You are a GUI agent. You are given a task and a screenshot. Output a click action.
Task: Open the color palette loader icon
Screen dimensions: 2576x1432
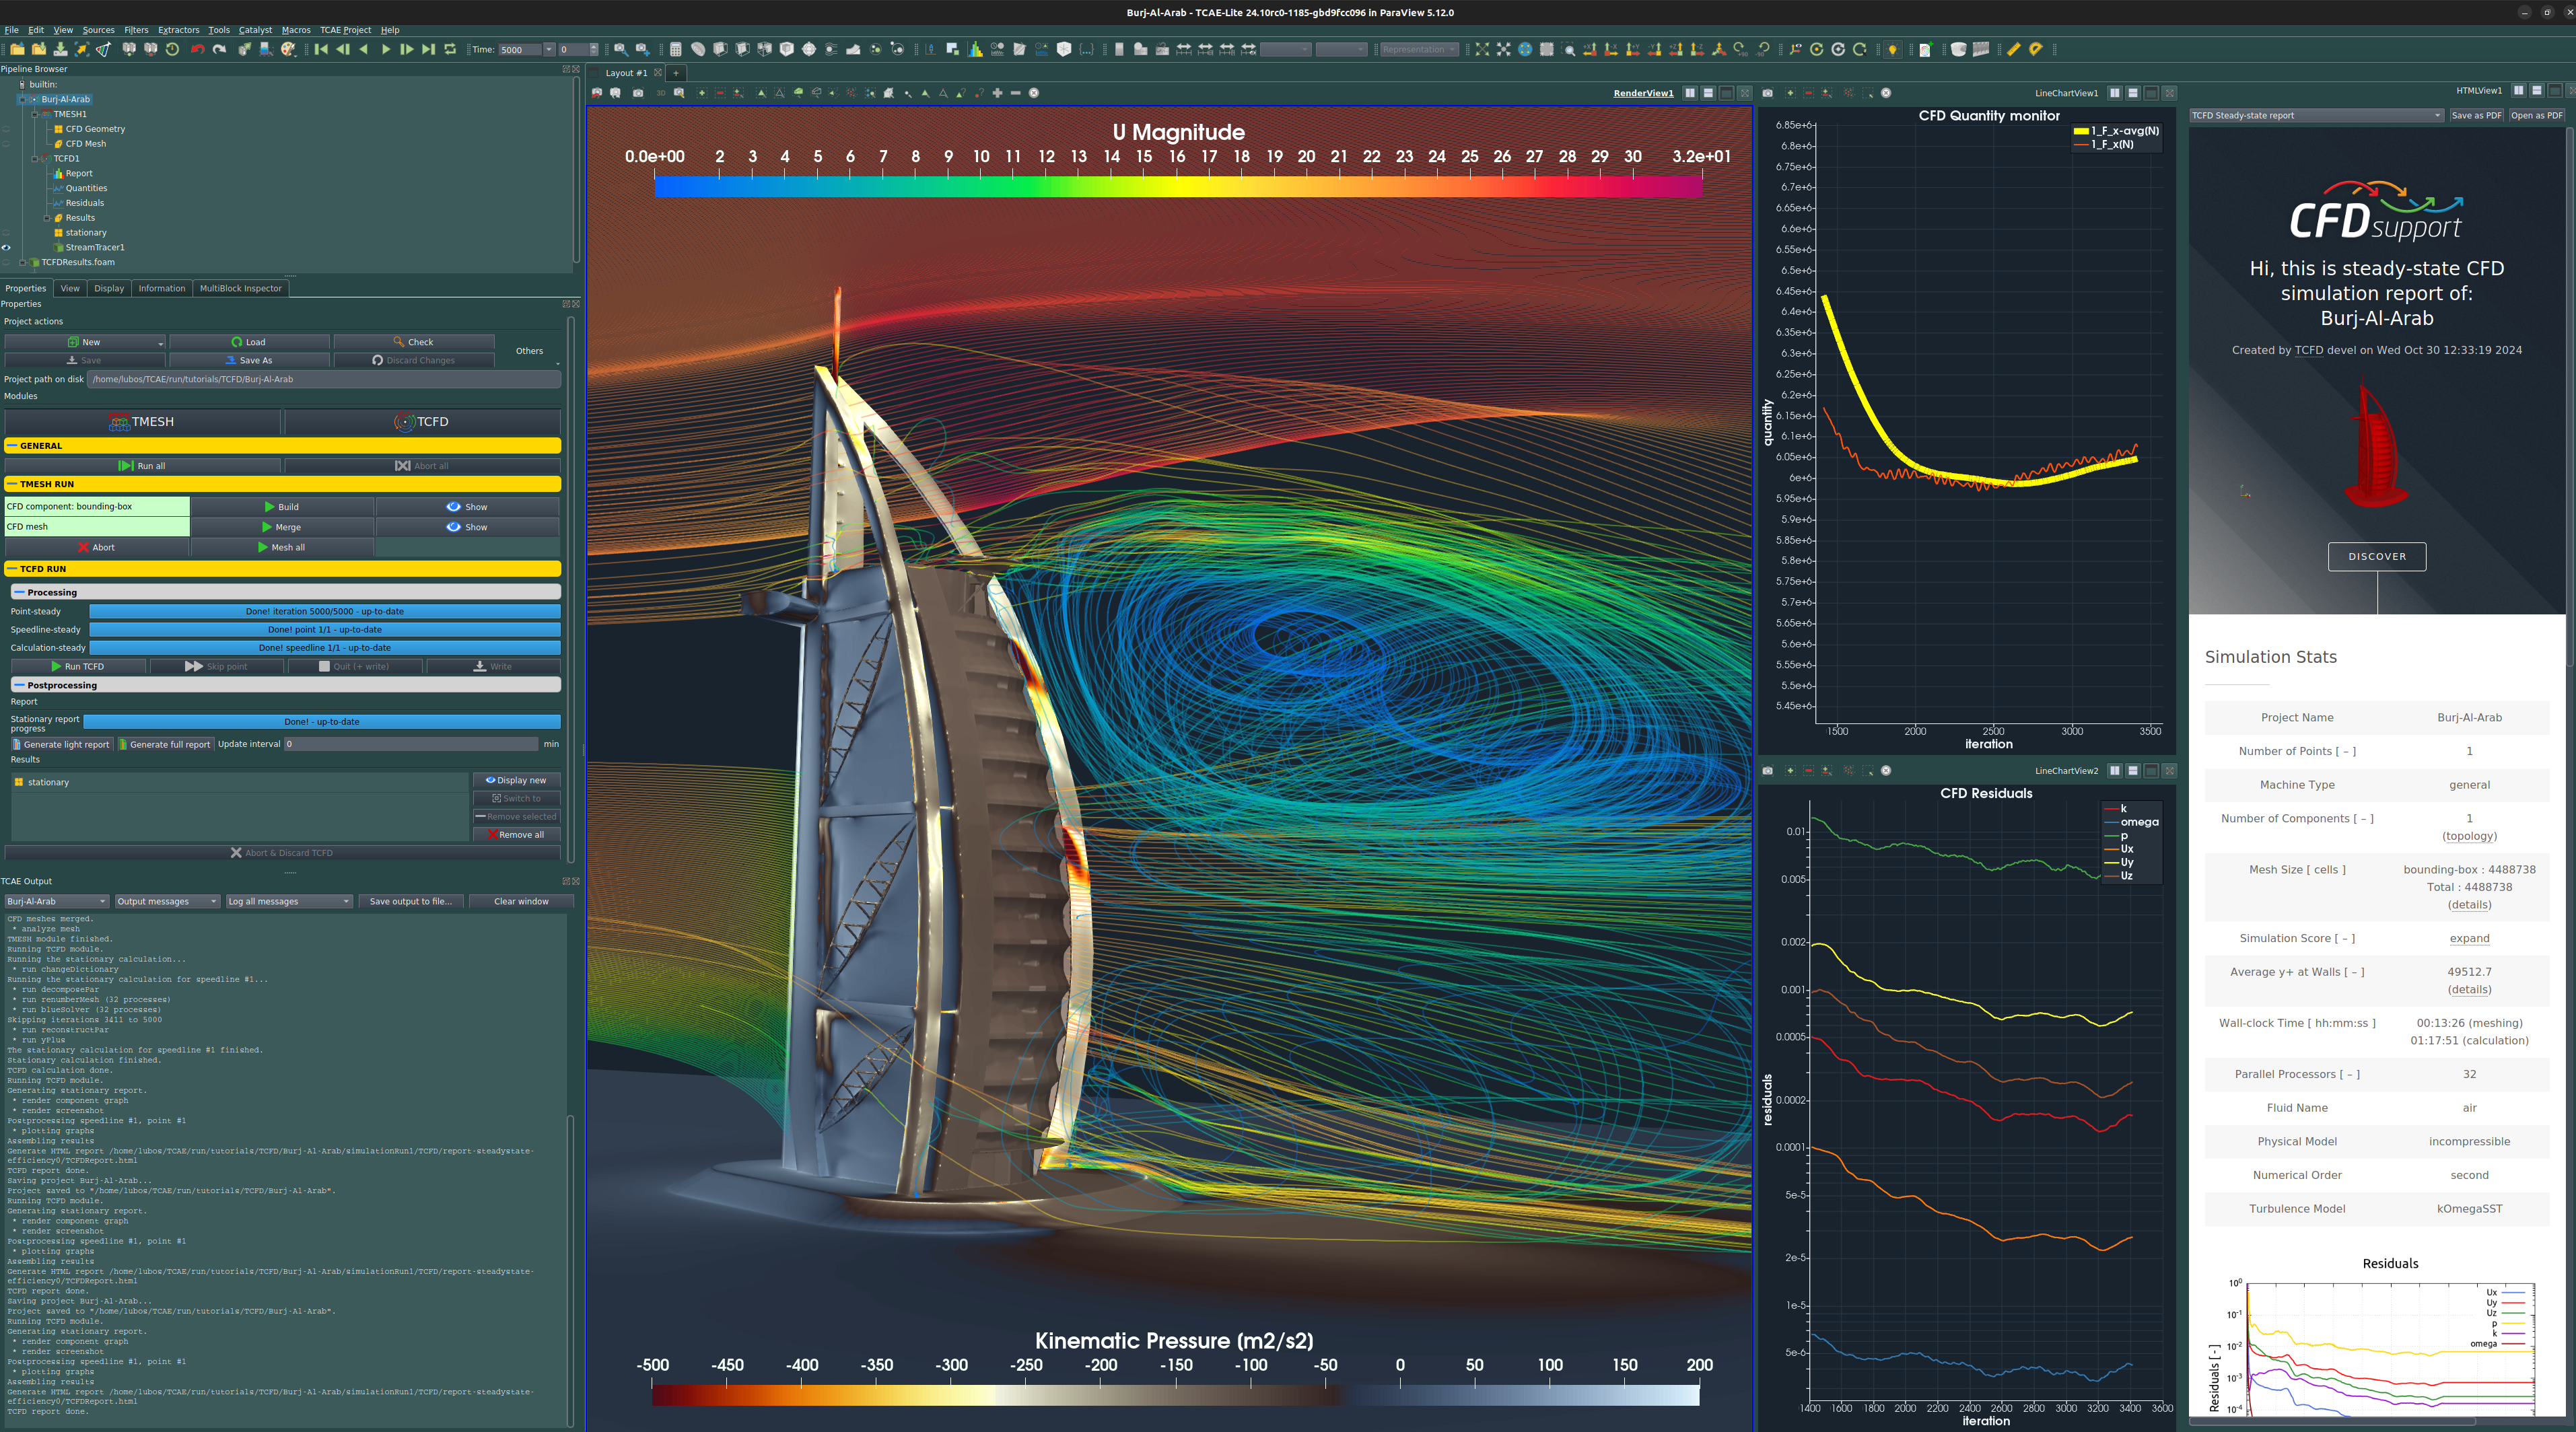[x=288, y=49]
